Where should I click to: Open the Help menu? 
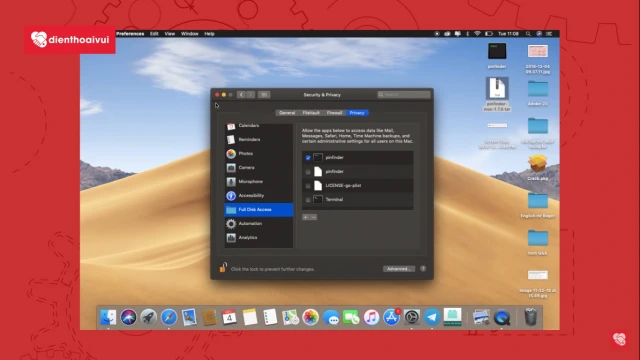tap(209, 34)
